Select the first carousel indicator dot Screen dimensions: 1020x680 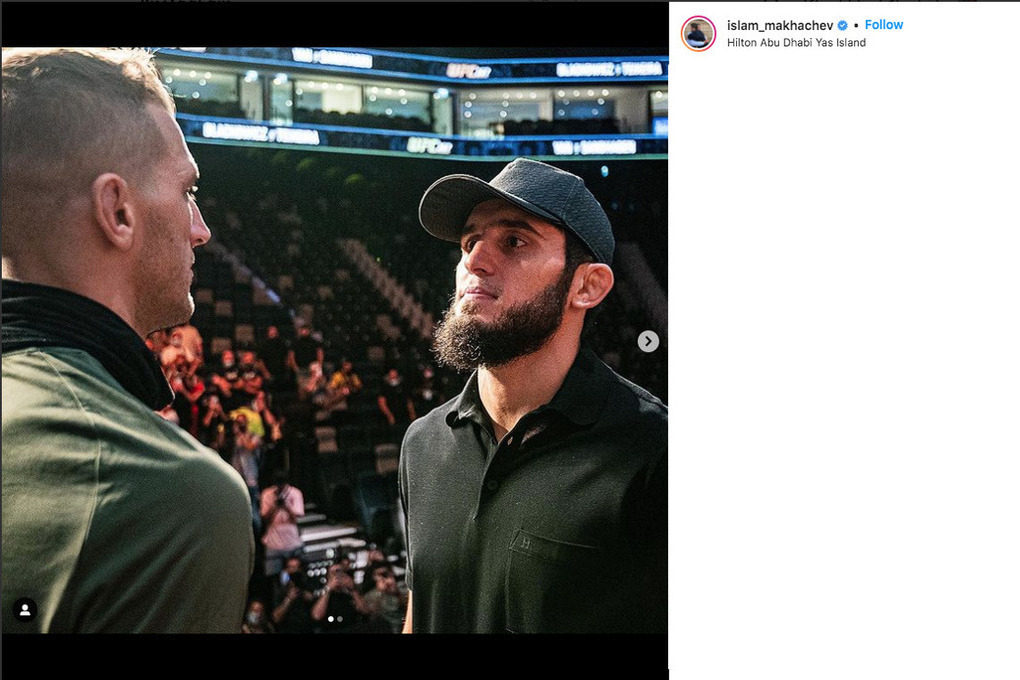click(x=331, y=619)
